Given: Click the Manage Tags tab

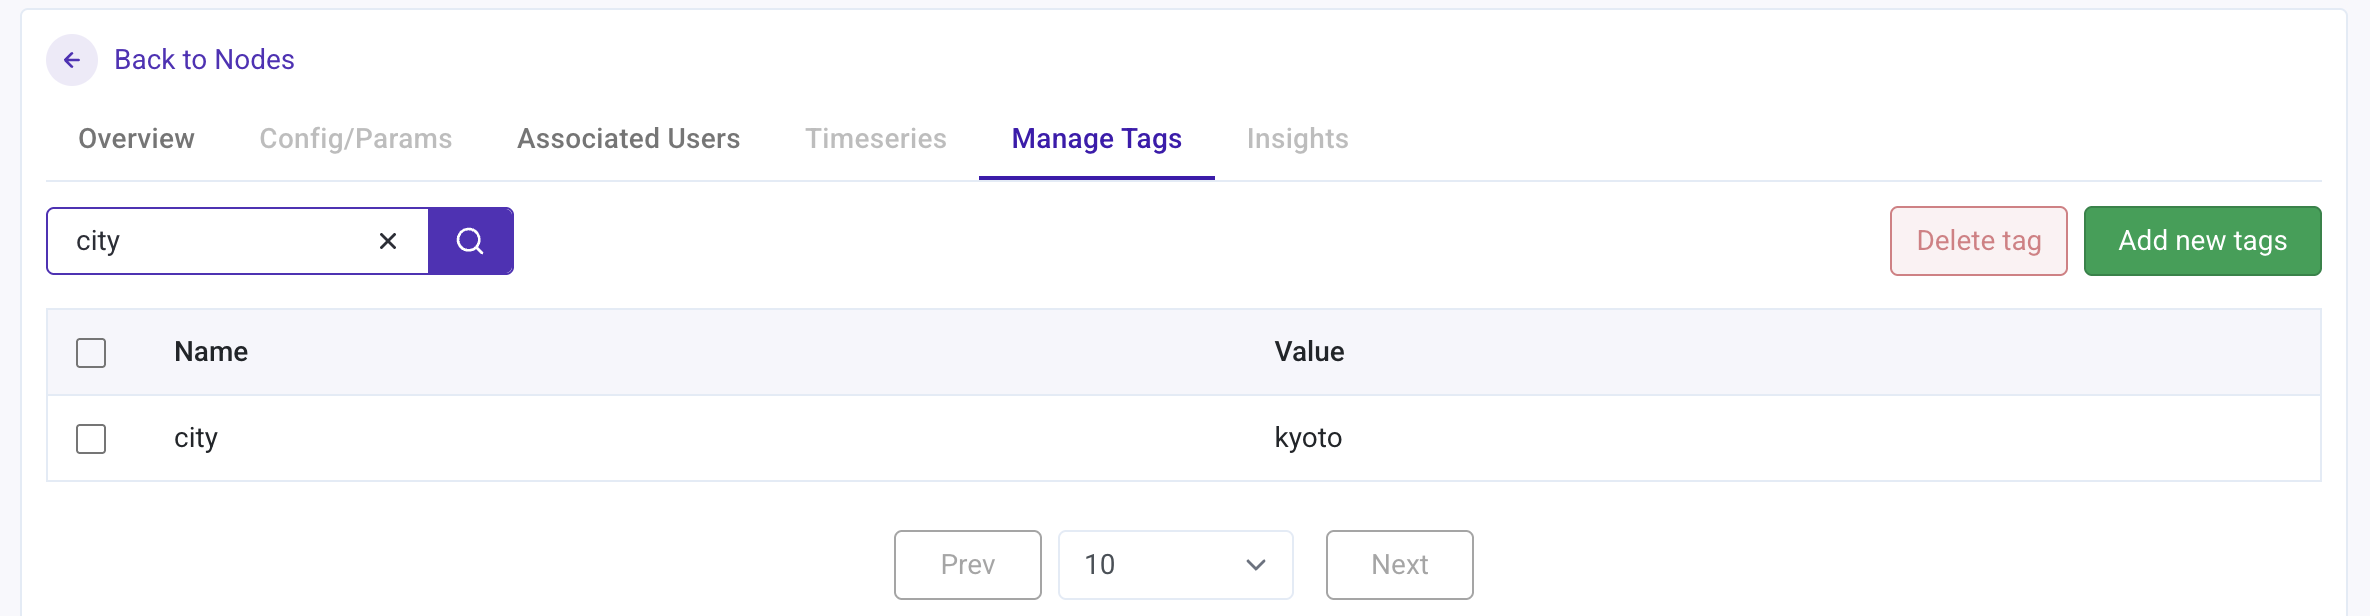Looking at the screenshot, I should (x=1096, y=139).
